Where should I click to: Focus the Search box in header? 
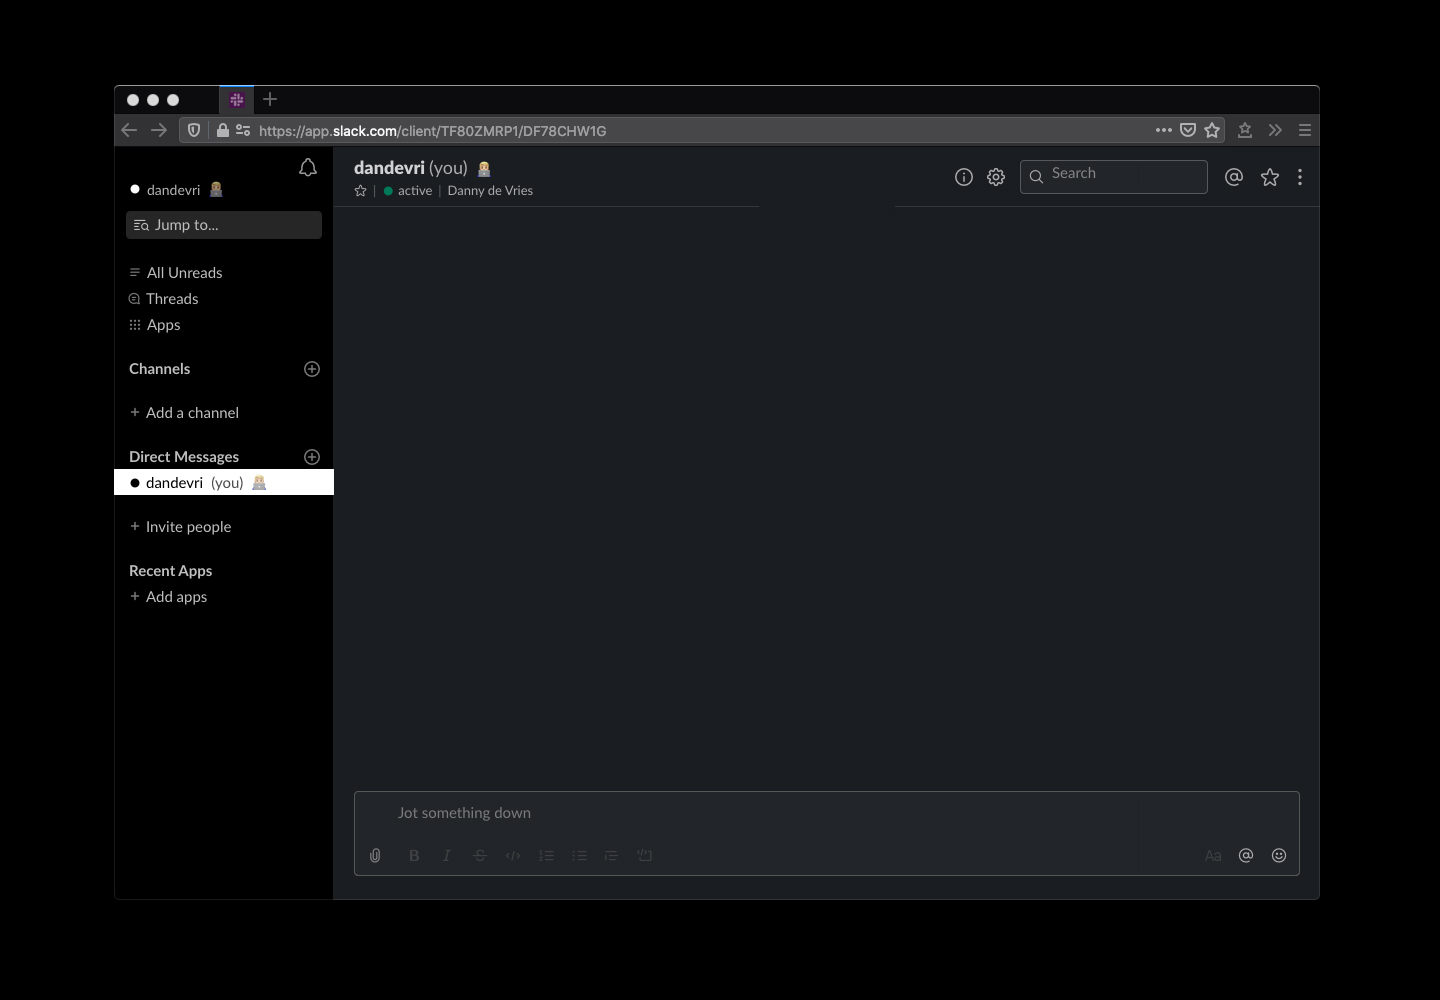[1114, 177]
